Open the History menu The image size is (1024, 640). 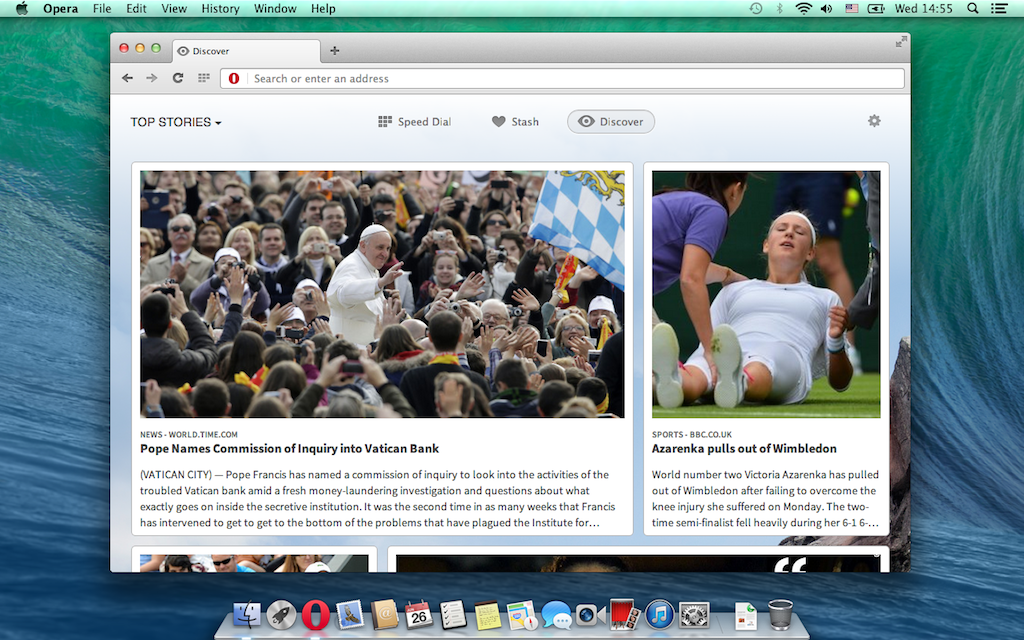click(220, 9)
